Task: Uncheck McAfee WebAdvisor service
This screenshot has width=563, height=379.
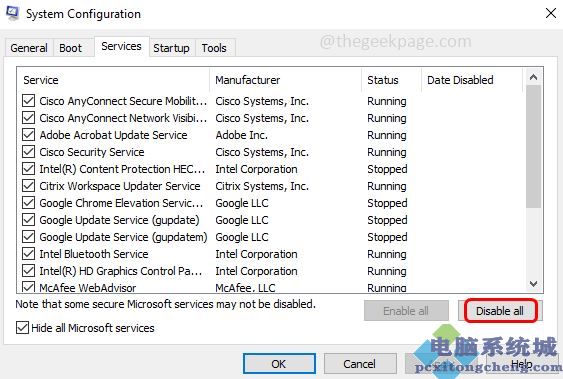Action: (x=28, y=287)
